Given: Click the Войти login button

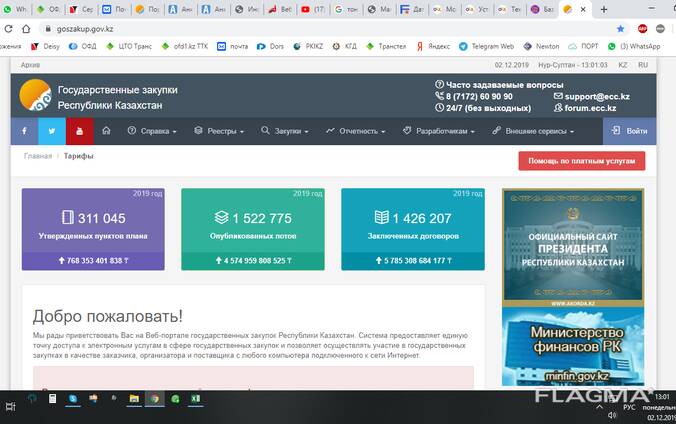Looking at the screenshot, I should coord(630,131).
